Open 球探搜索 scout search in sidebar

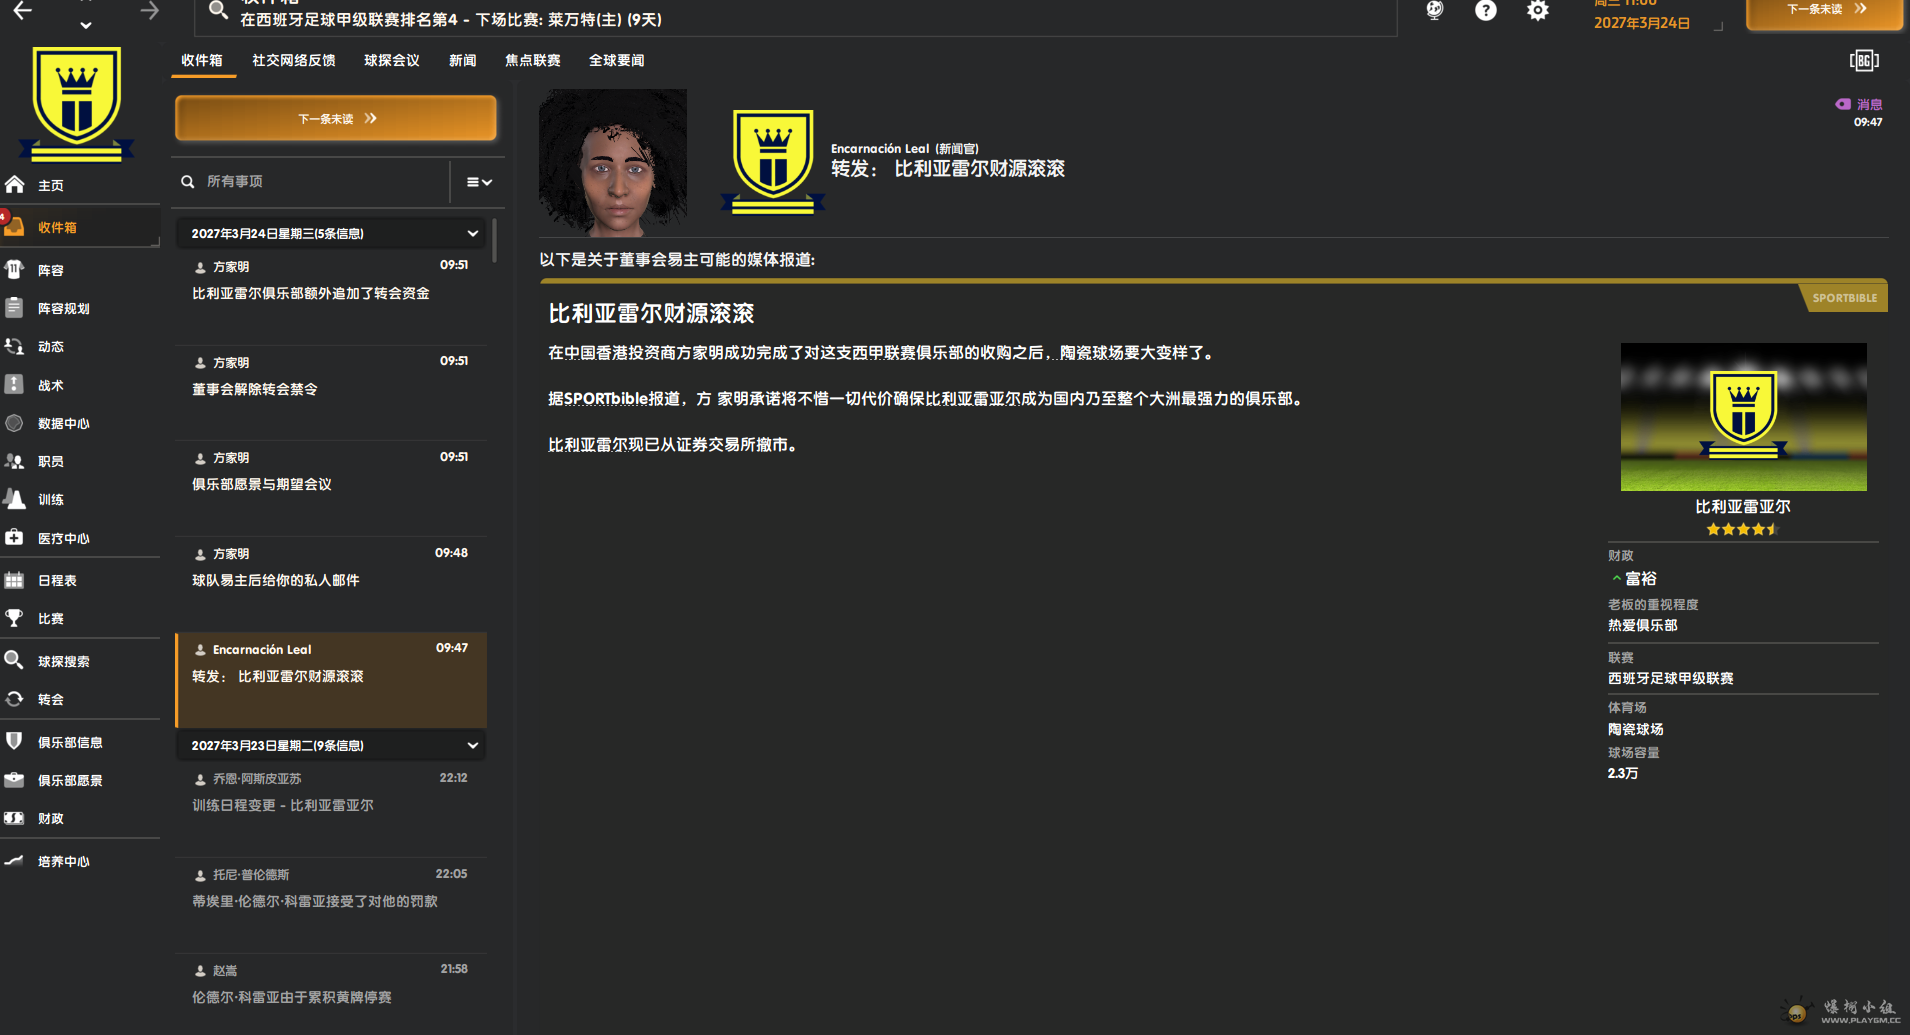click(63, 661)
